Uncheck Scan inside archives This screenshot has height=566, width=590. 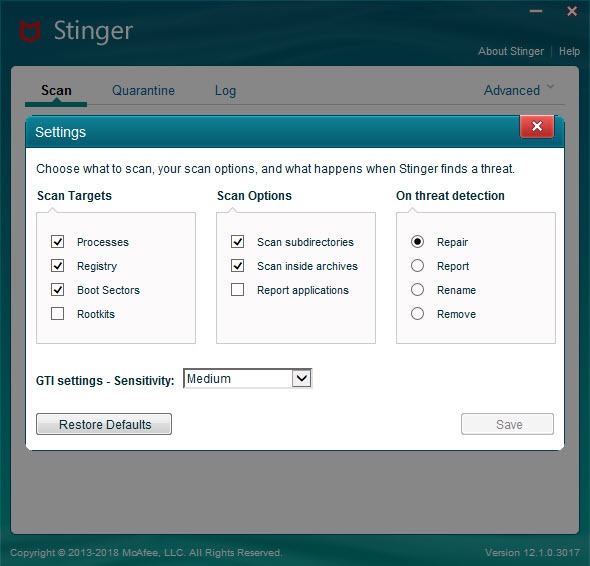point(237,266)
